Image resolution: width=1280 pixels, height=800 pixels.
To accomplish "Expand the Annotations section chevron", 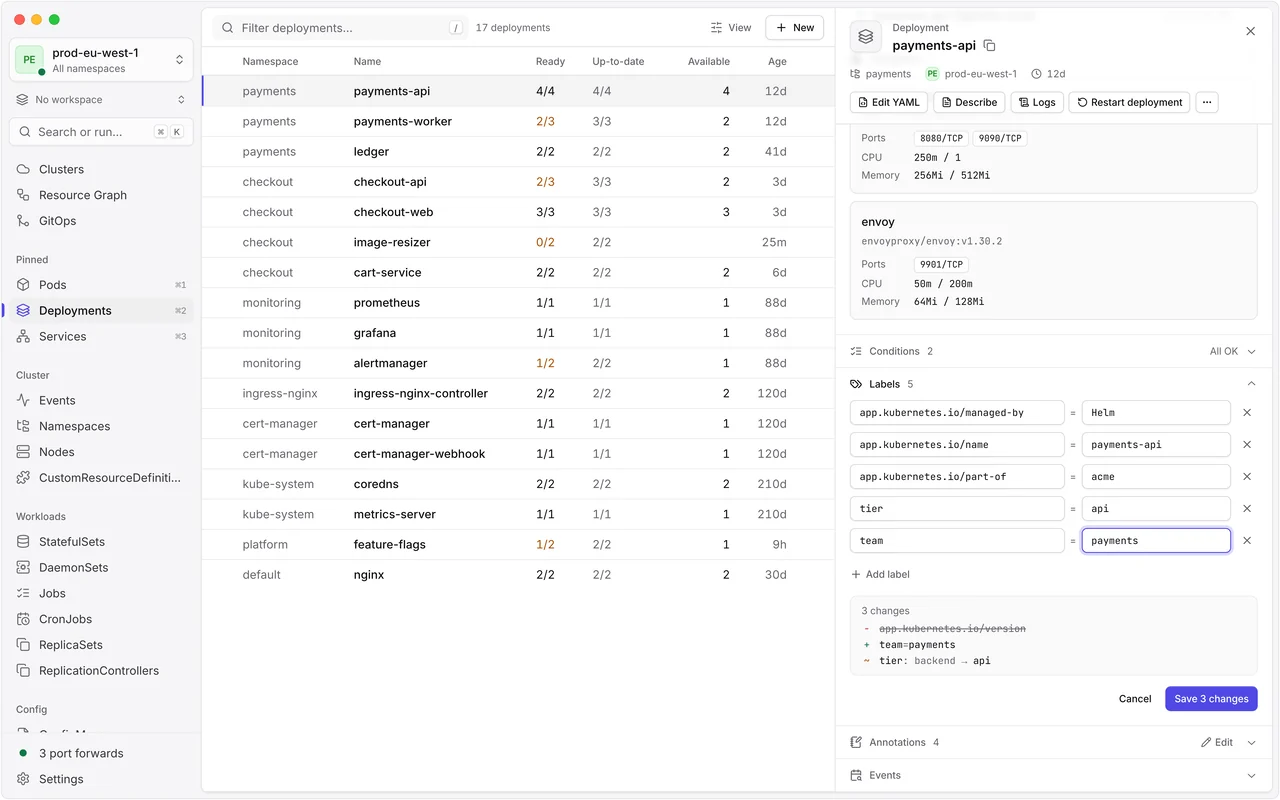I will [1251, 743].
